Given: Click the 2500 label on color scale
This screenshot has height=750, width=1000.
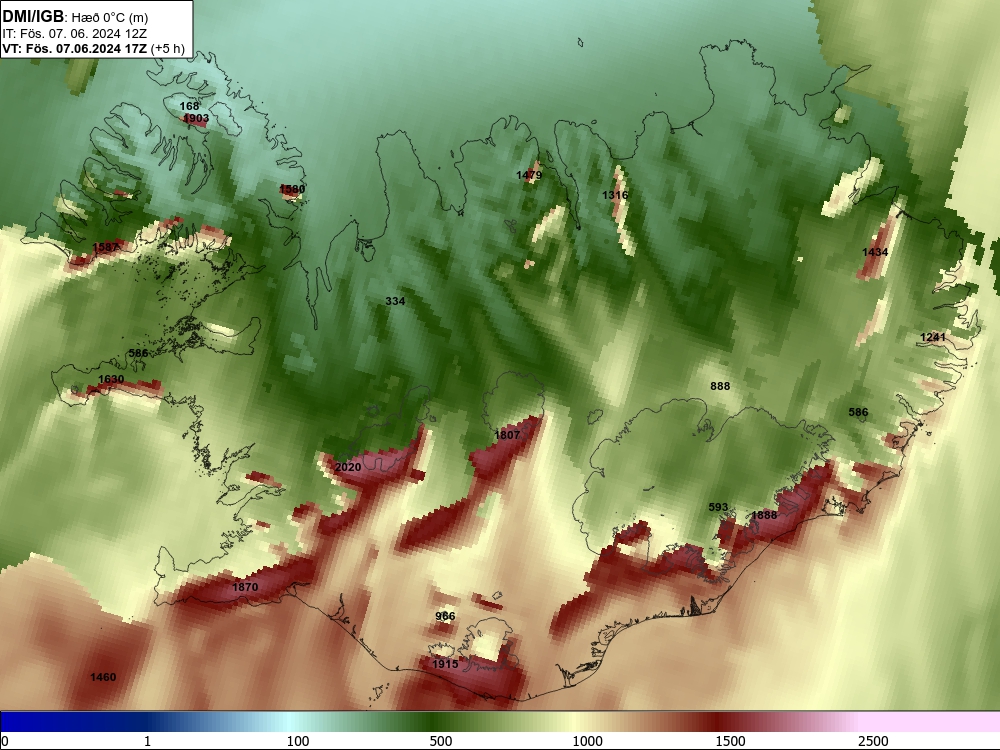Looking at the screenshot, I should pyautogui.click(x=873, y=741).
